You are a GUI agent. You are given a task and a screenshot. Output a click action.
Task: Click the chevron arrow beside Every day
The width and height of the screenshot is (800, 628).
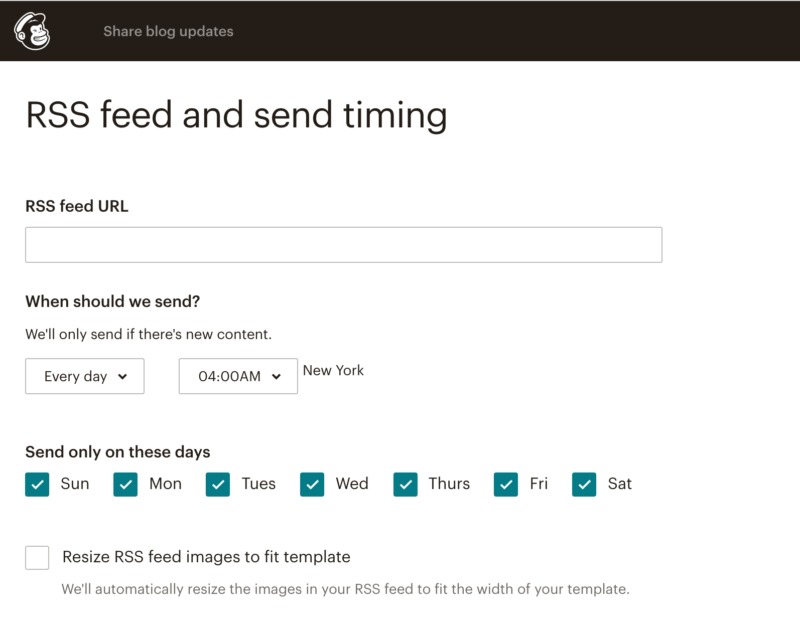123,377
